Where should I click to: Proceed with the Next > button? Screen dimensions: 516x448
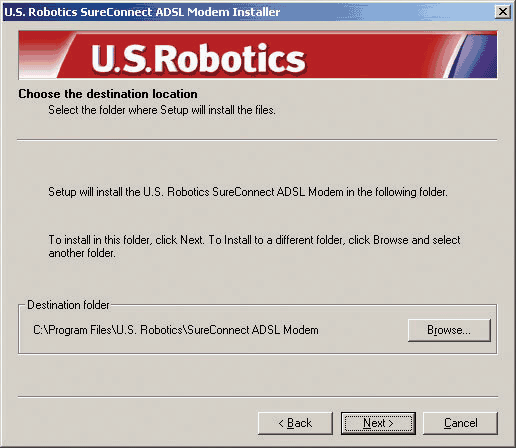(x=378, y=423)
